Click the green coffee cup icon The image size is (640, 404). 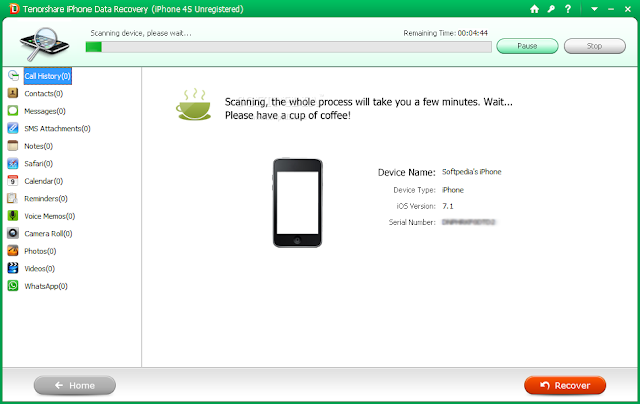point(193,104)
